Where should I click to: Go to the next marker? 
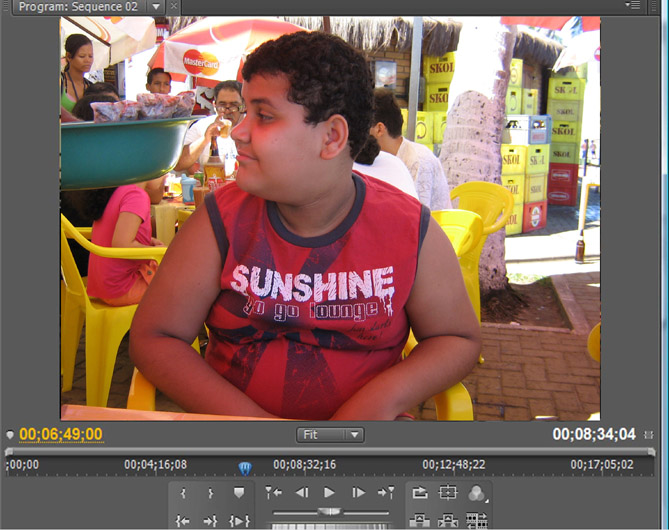coord(386,493)
